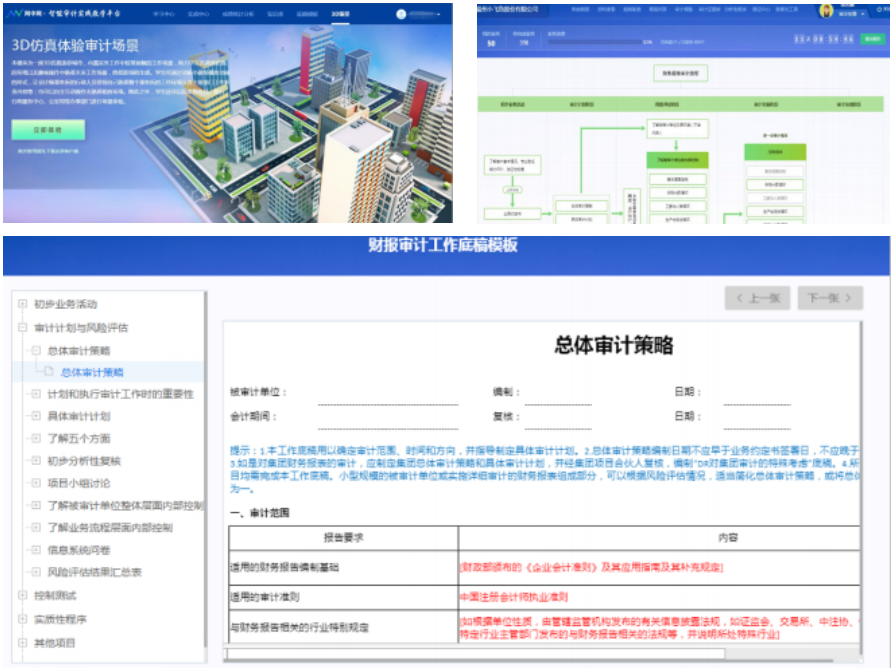The height and width of the screenshot is (671, 896).
Task: Expand the 初步业务活动 tree node
Action: [x=22, y=304]
